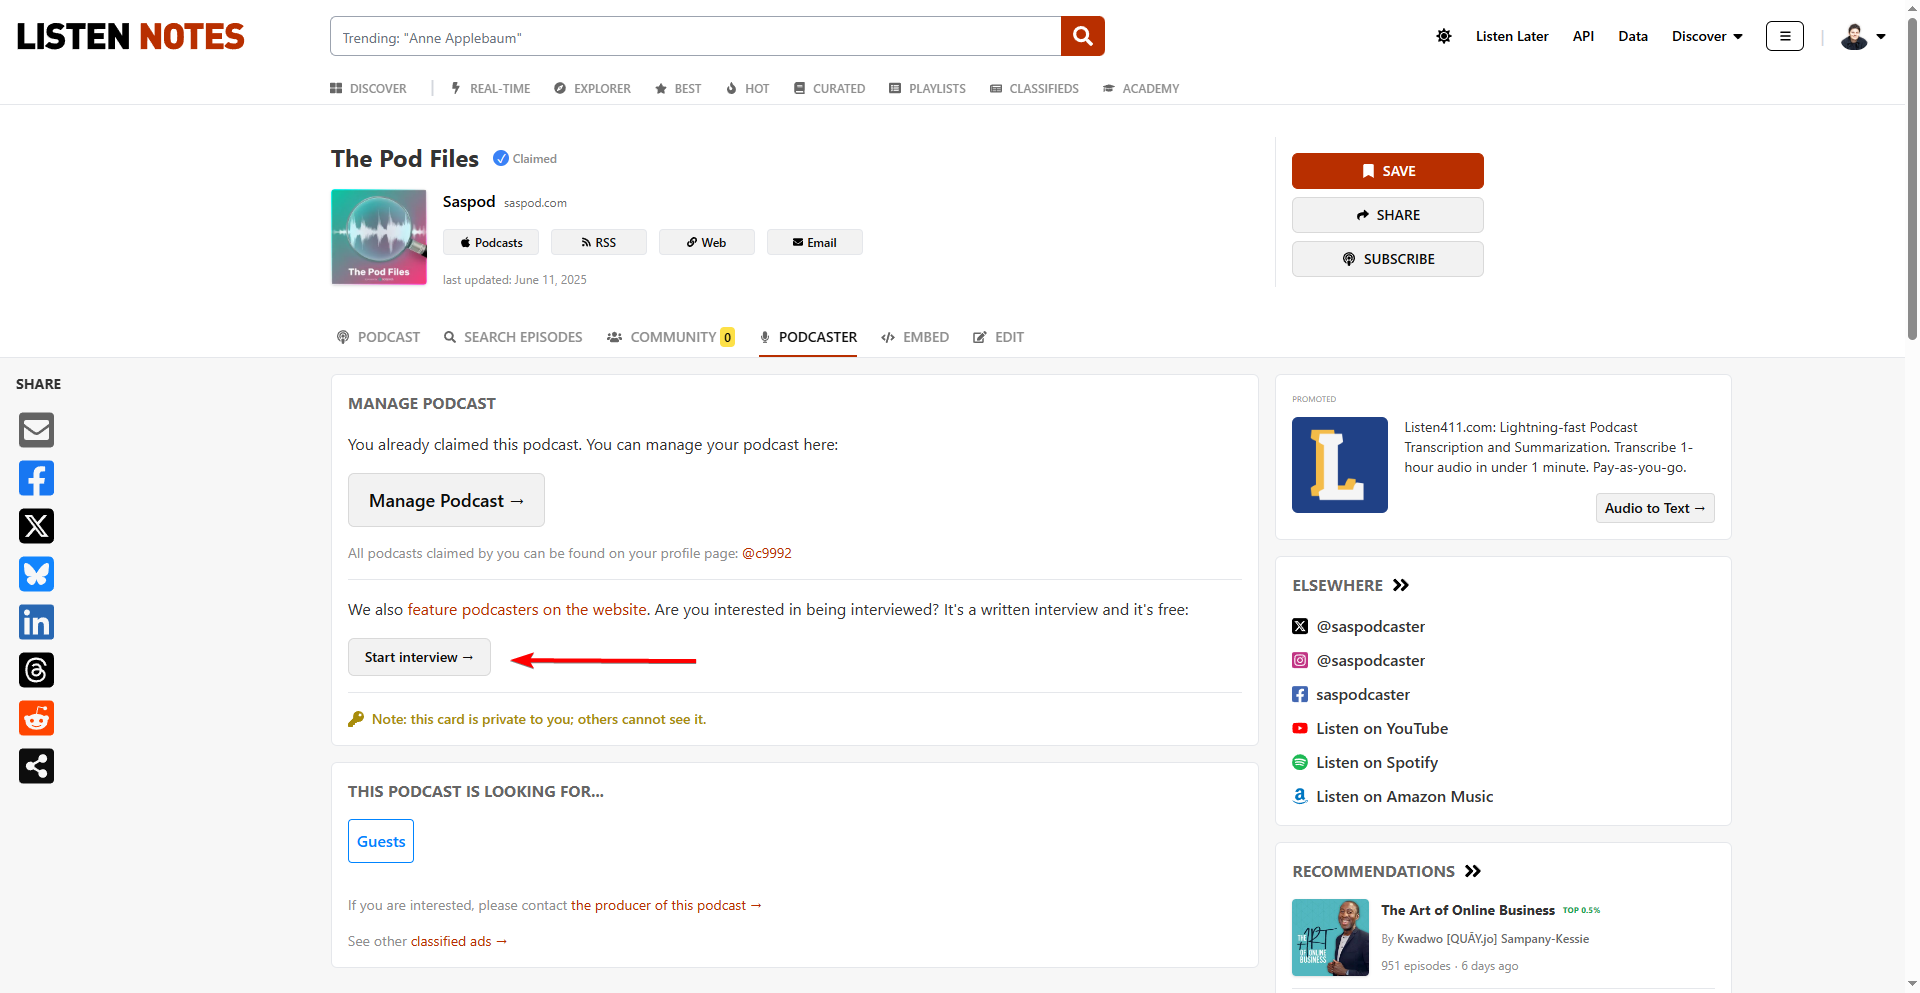Click the Manage Podcast button
Image resolution: width=1920 pixels, height=993 pixels.
446,500
